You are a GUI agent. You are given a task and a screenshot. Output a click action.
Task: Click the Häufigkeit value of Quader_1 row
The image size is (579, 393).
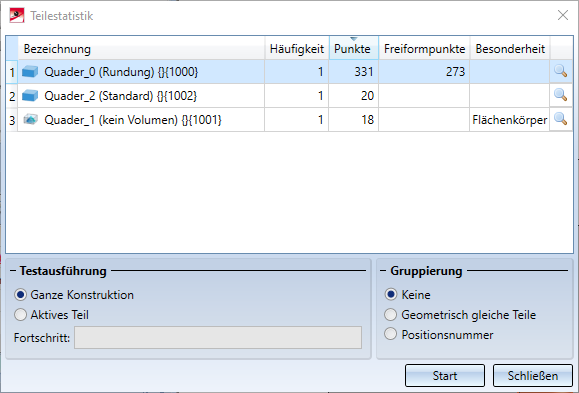[x=321, y=120]
